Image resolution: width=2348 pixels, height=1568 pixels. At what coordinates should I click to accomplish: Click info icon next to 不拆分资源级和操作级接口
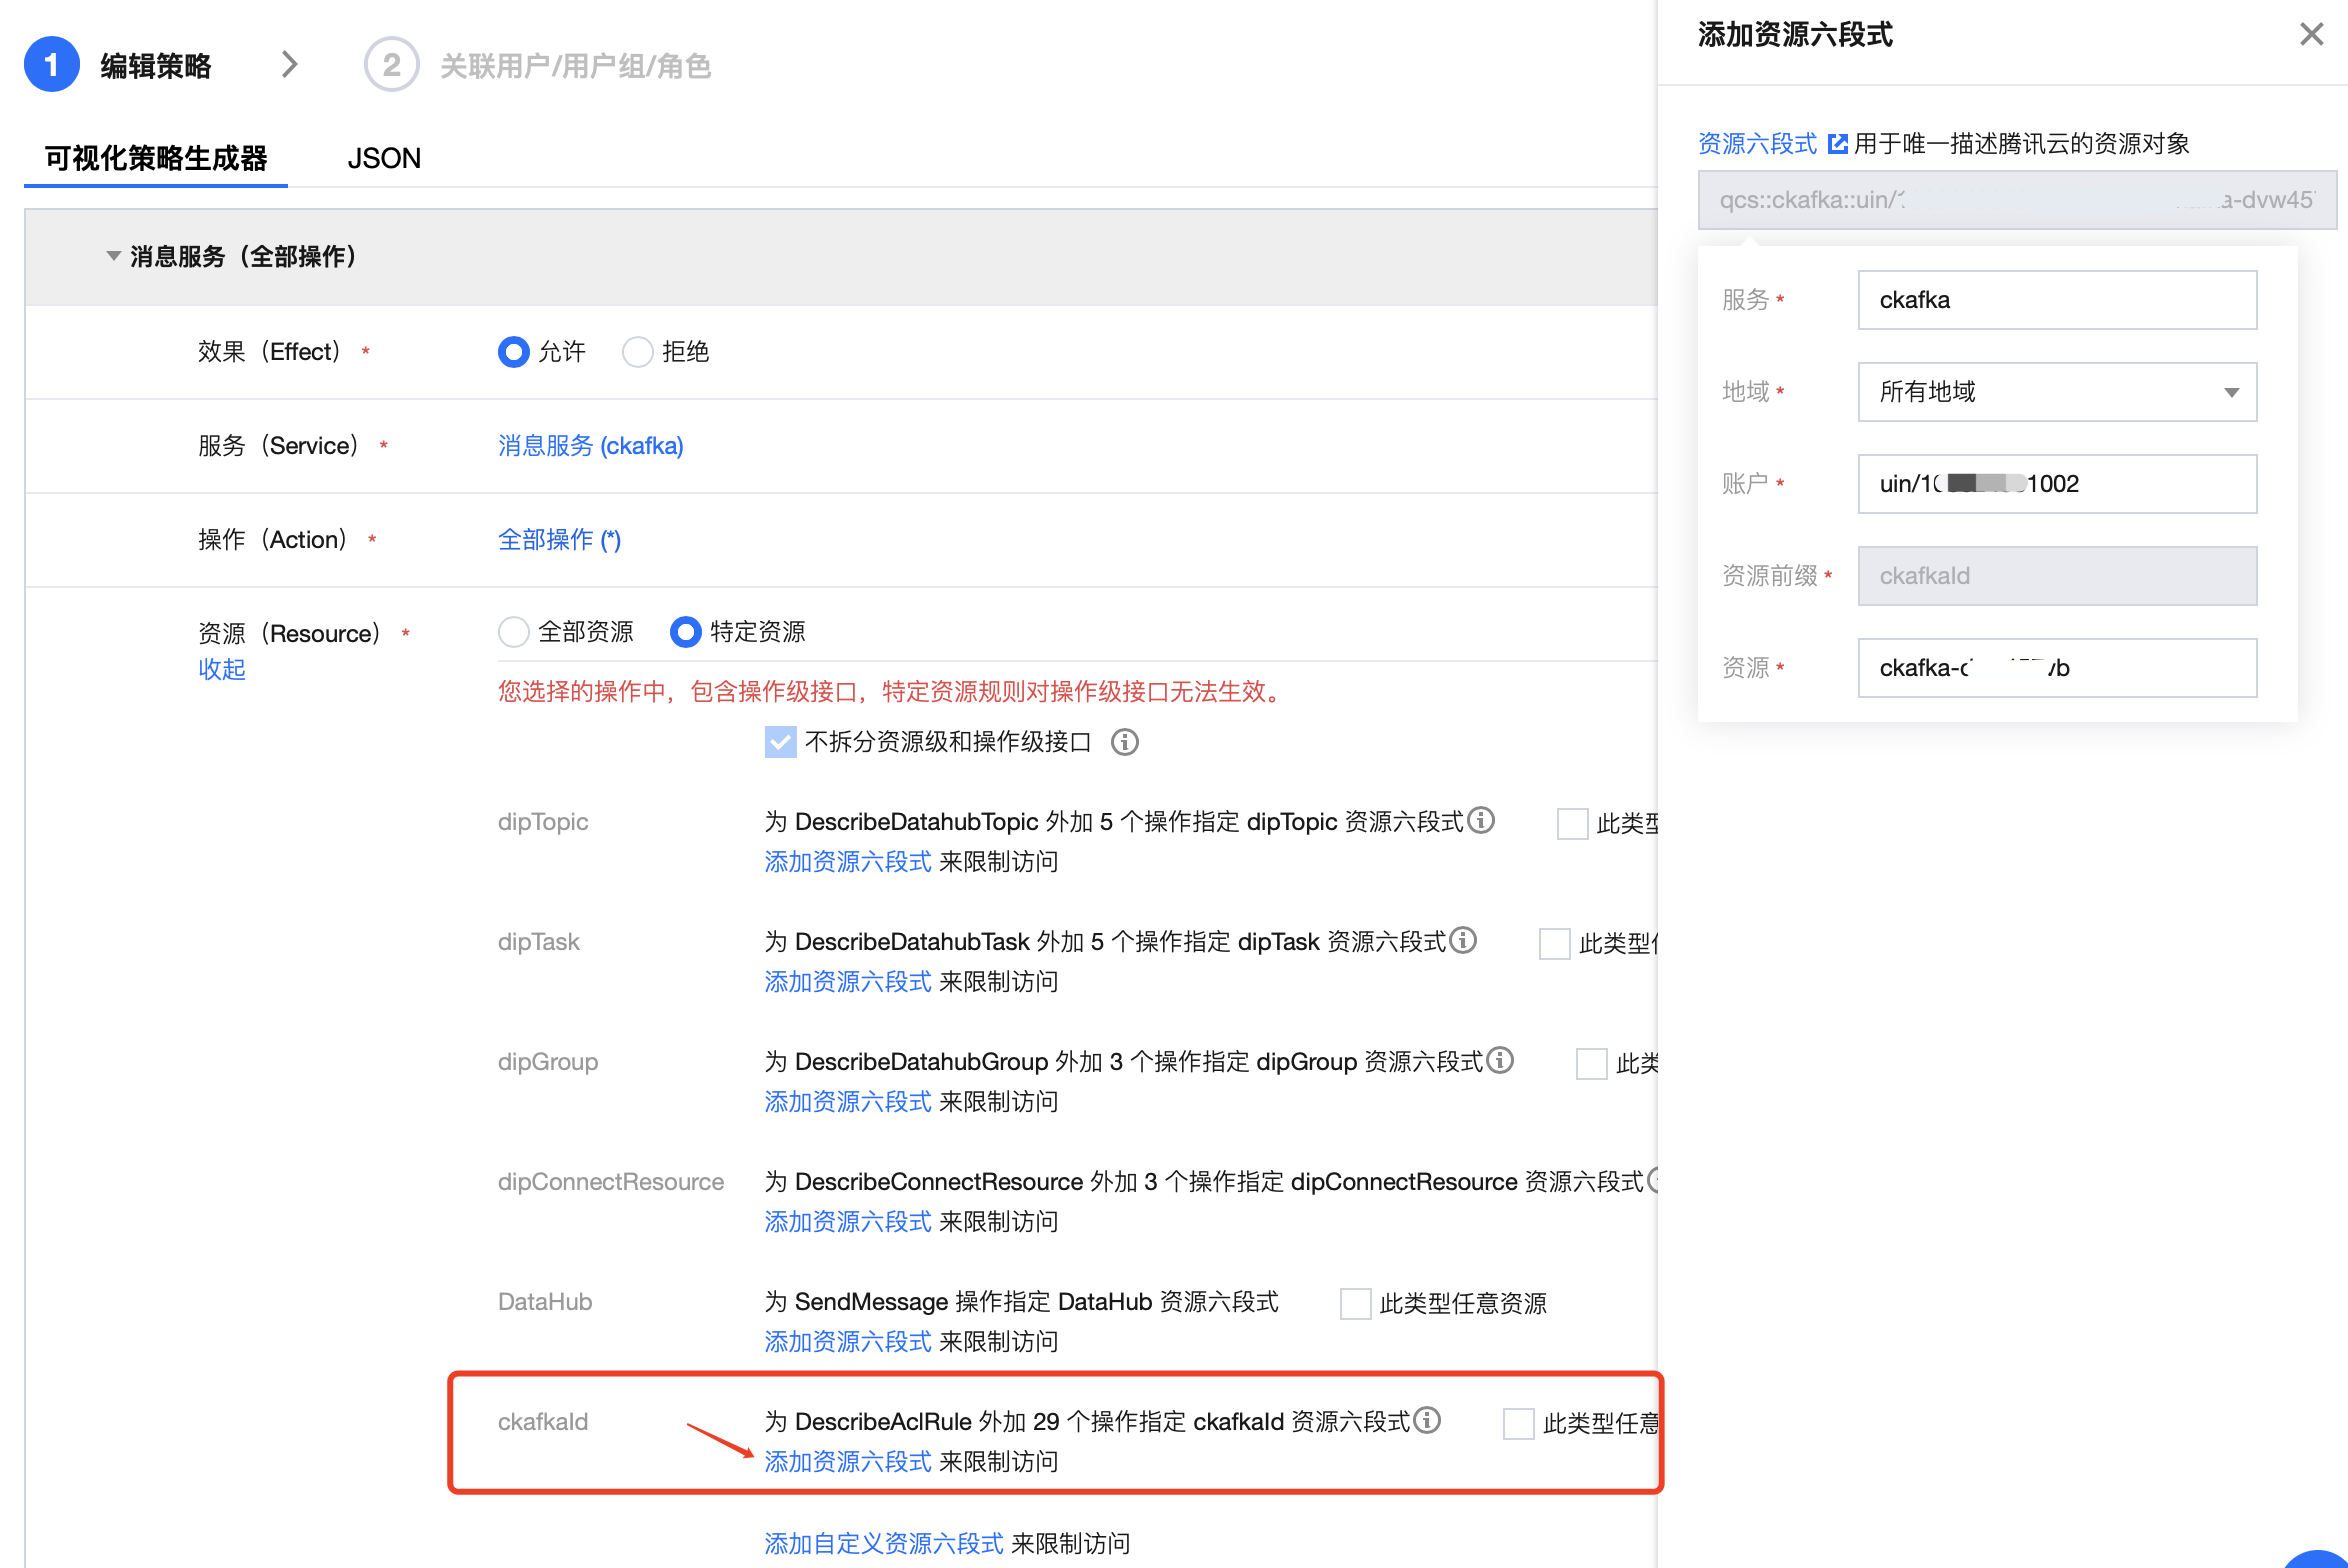tap(1124, 742)
